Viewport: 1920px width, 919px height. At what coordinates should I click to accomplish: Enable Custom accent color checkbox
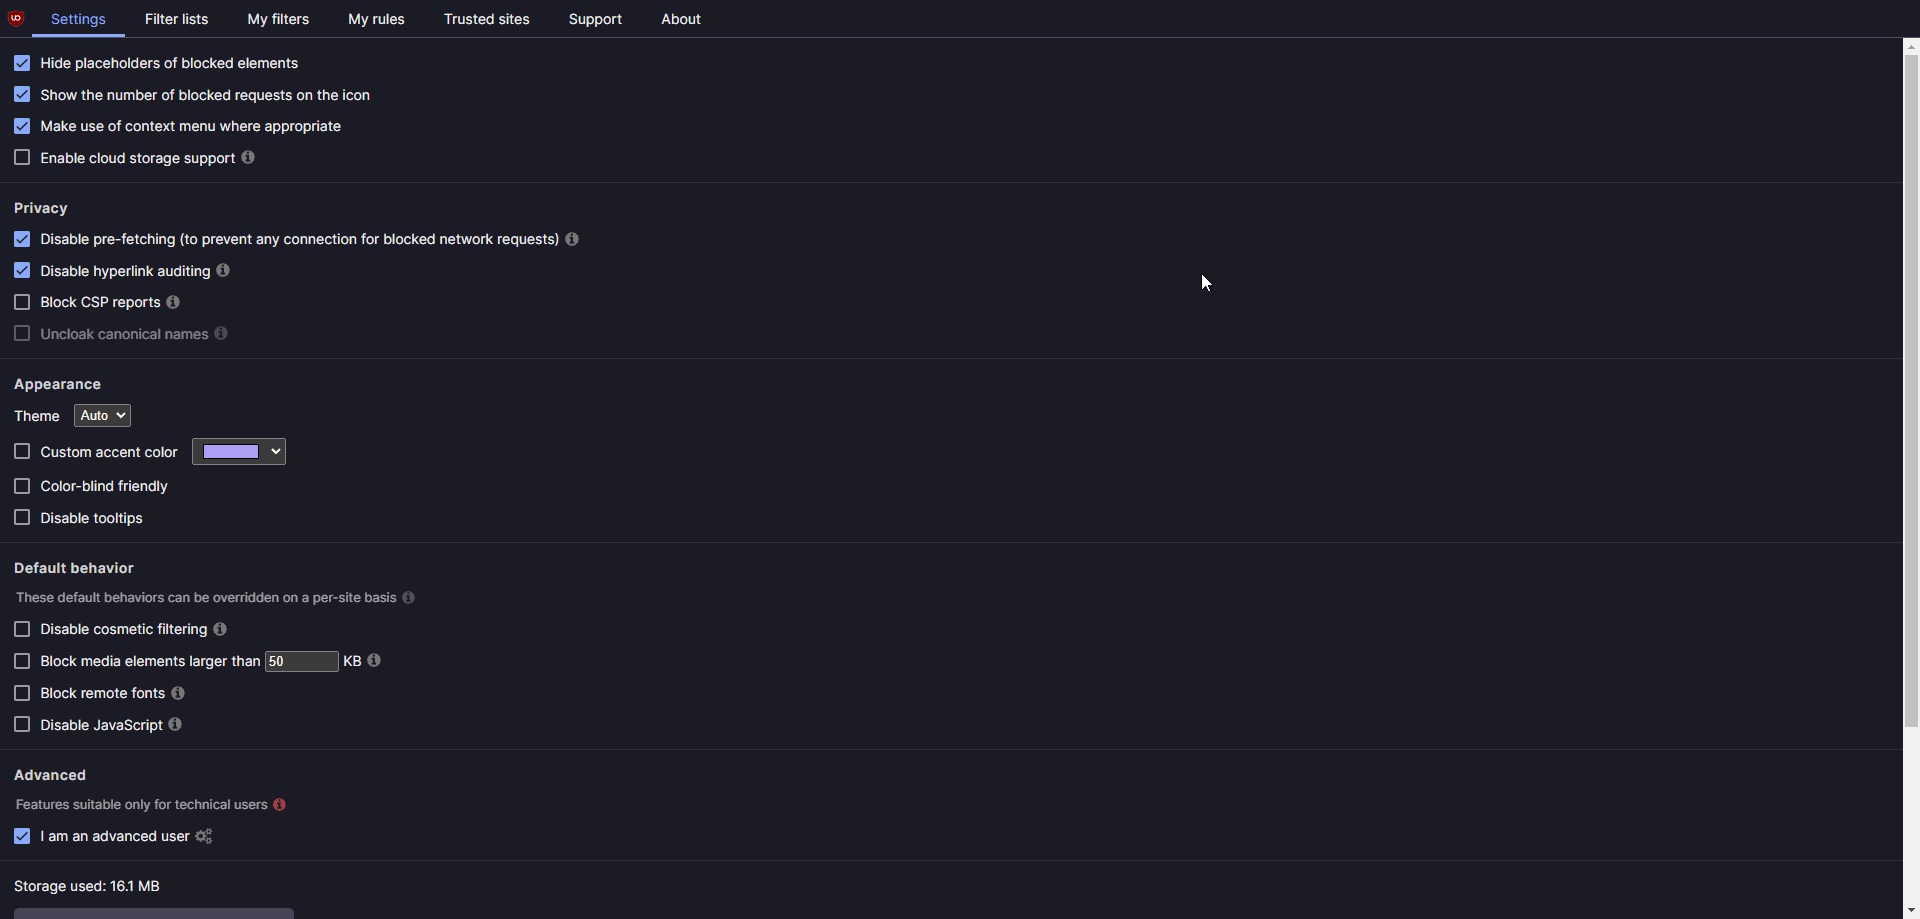coord(22,452)
